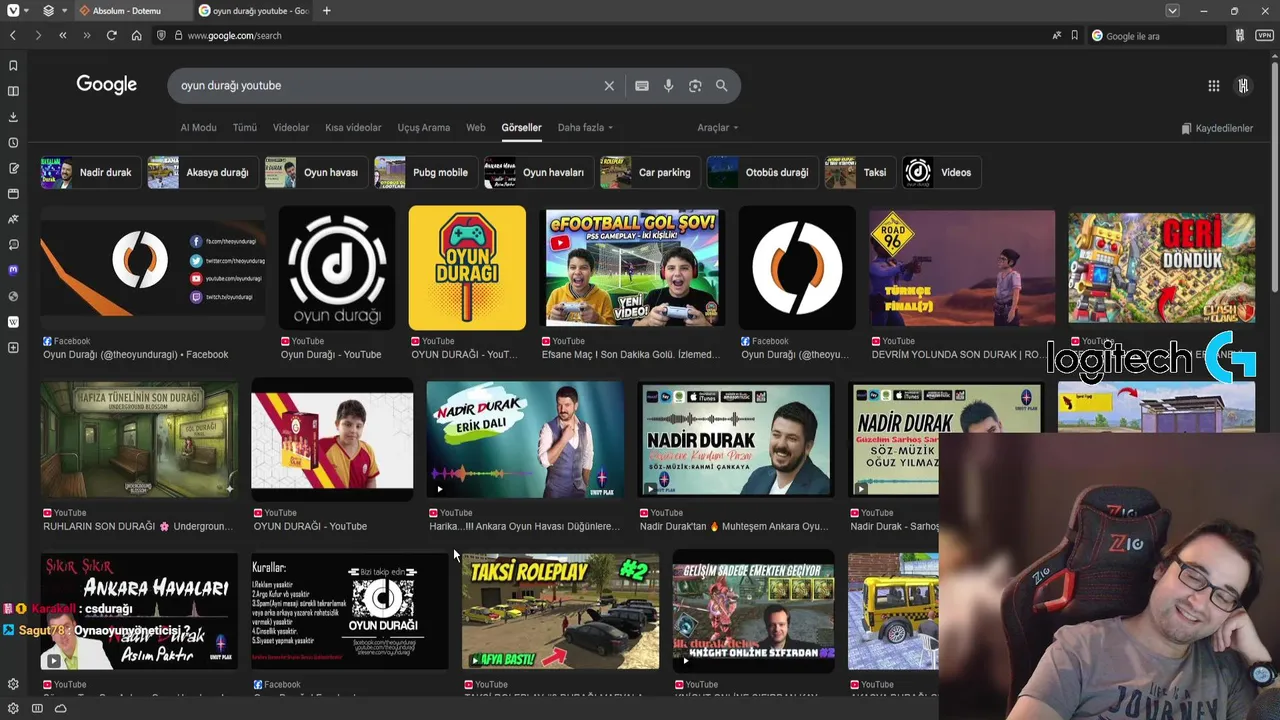
Task: Open the new tab plus button
Action: (326, 11)
